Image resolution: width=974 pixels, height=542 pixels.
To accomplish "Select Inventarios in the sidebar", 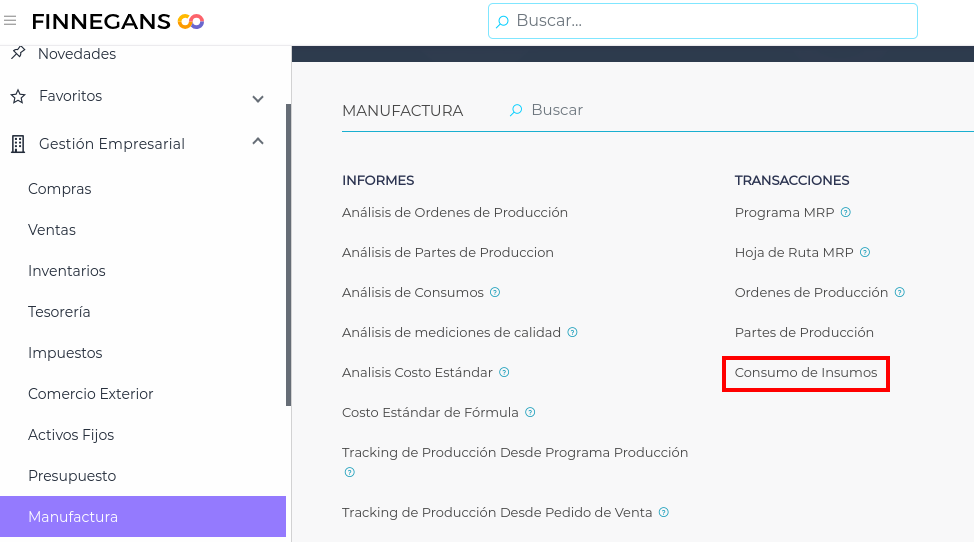I will pos(66,271).
